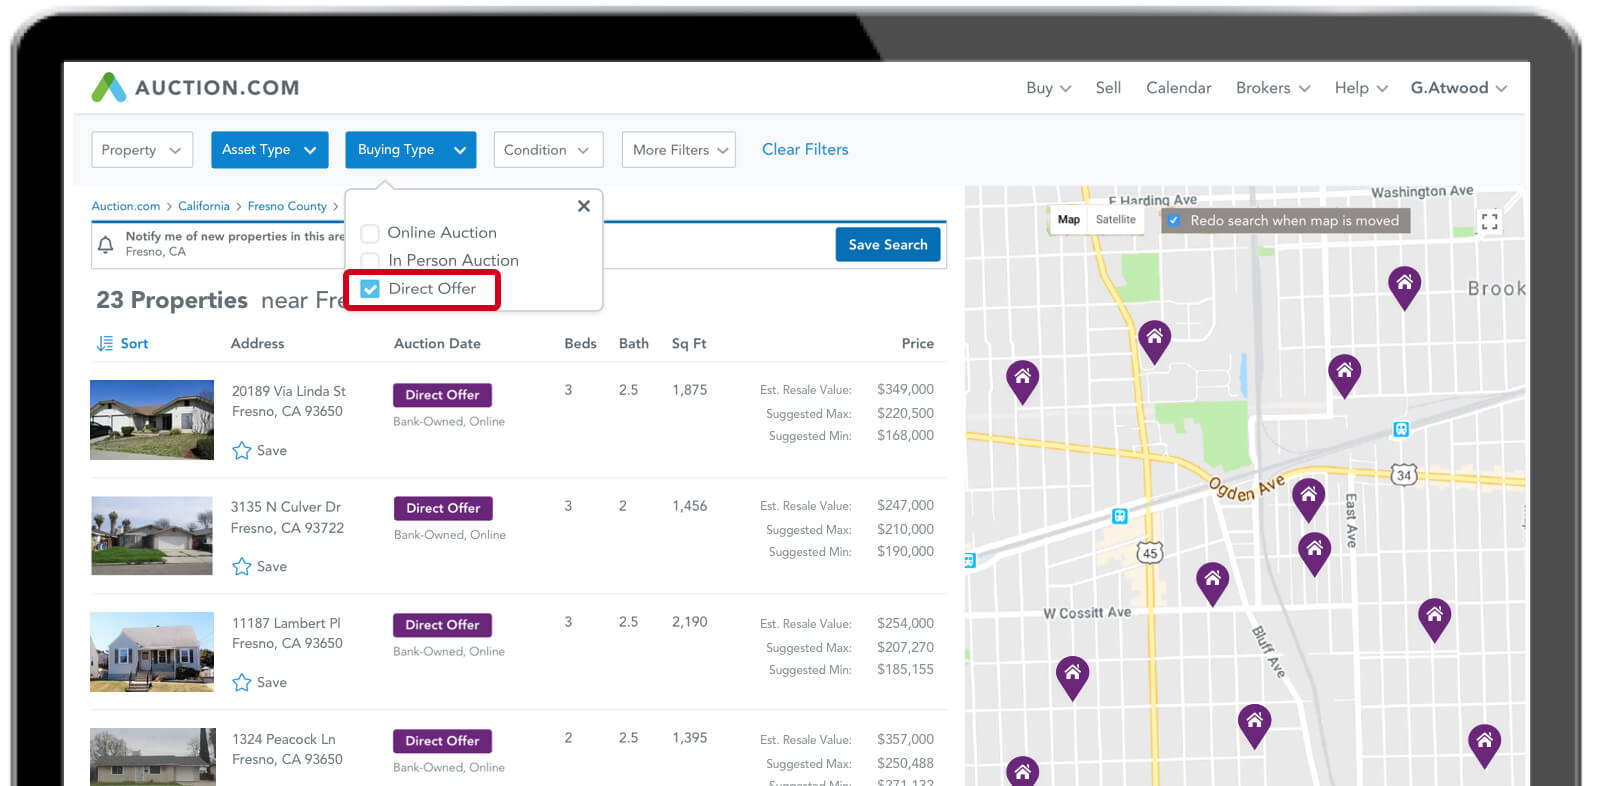Screen dimensions: 1600x786
Task: Click the notification bell icon
Action: tap(106, 244)
